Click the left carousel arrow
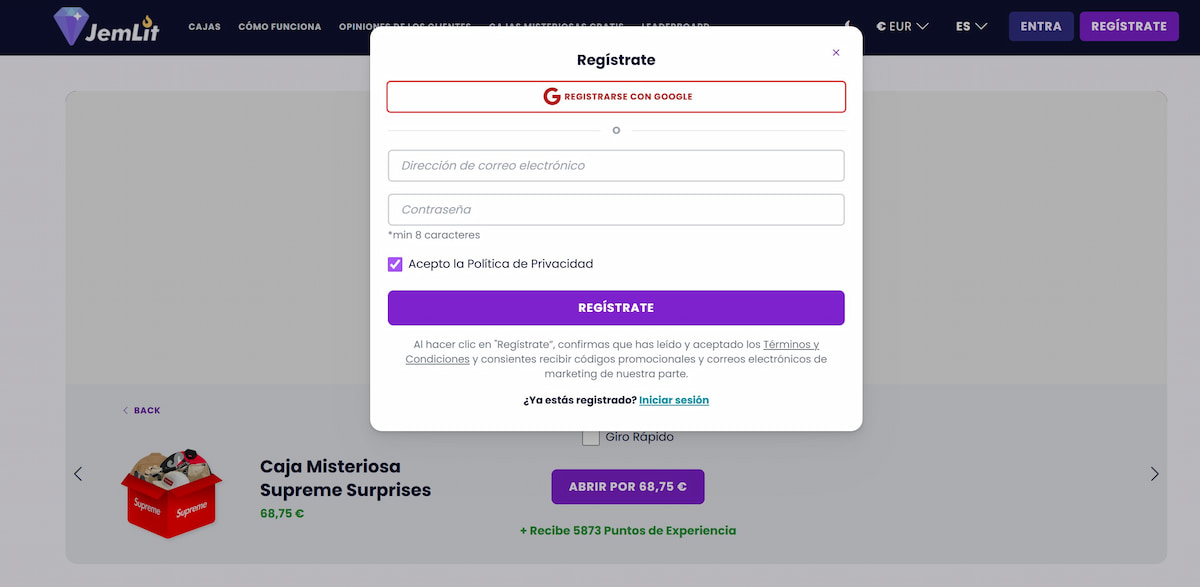This screenshot has height=587, width=1200. point(78,473)
